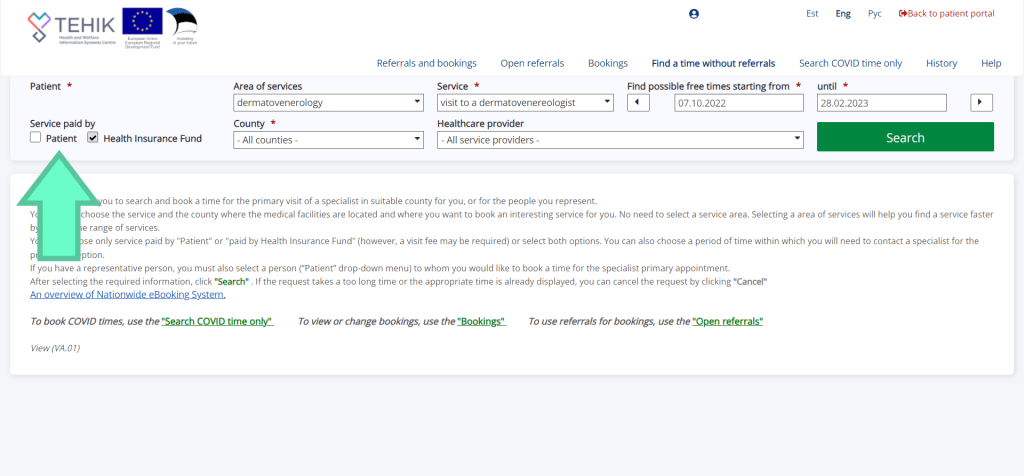This screenshot has width=1024, height=476.
Task: Click the Estonia investing logo
Action: tap(181, 25)
